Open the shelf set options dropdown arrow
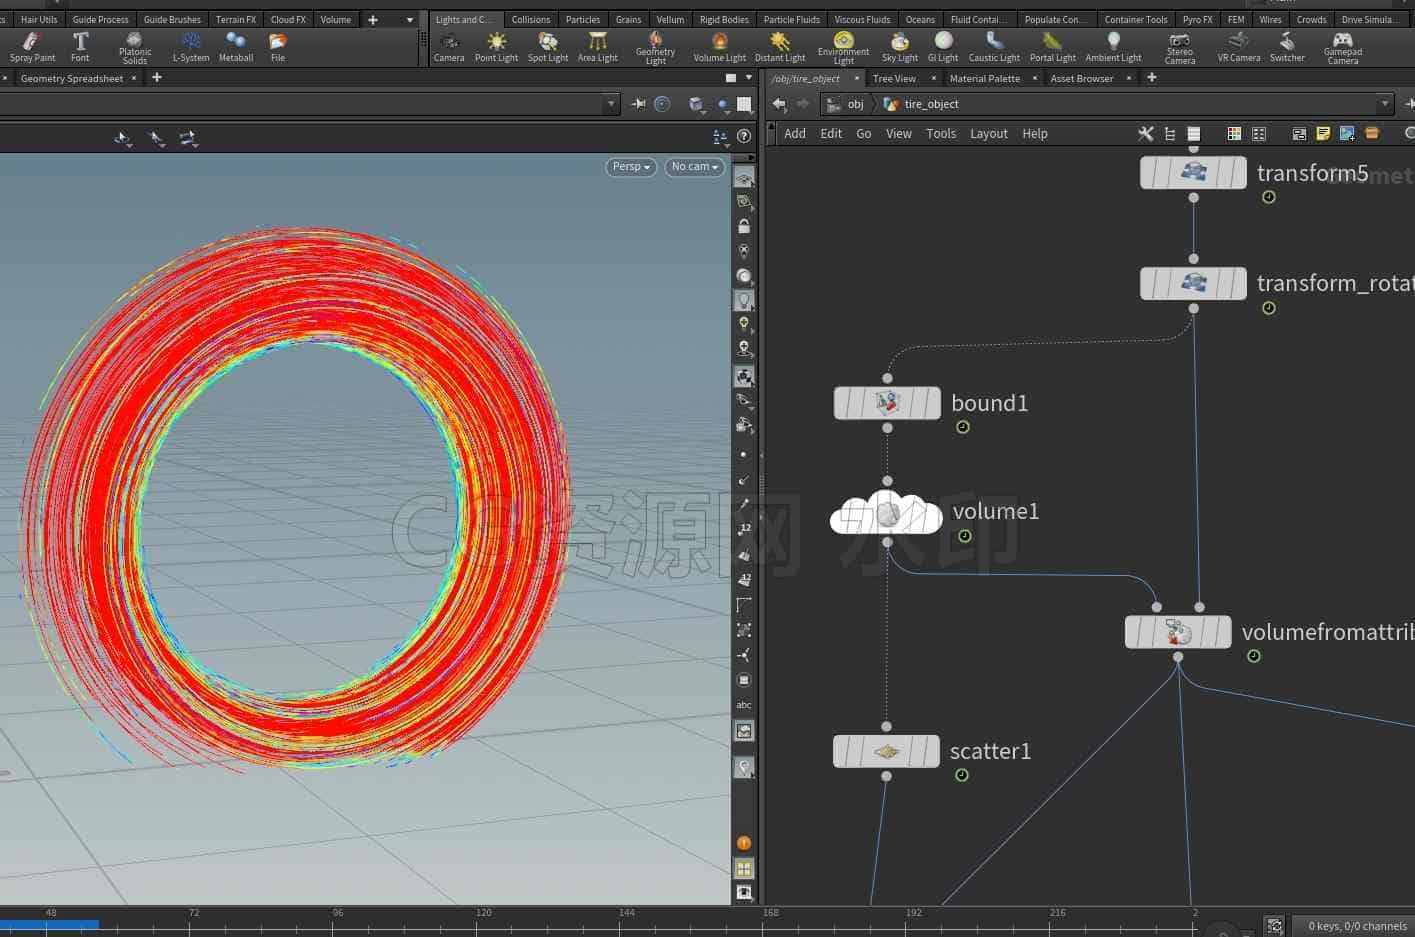Viewport: 1415px width, 937px height. pos(410,19)
